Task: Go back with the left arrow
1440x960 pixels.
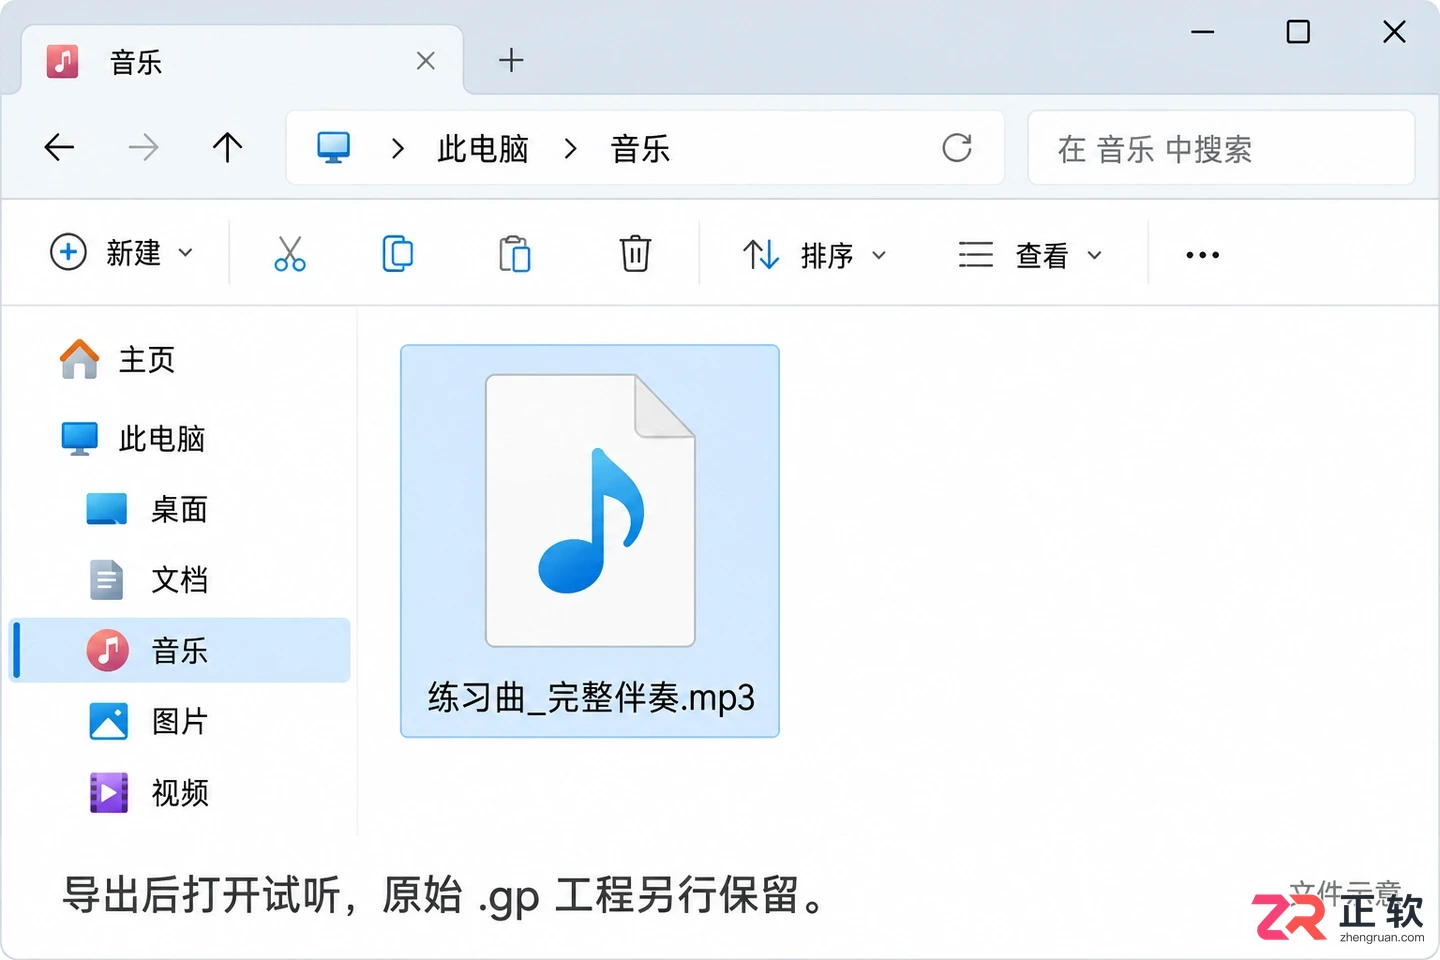Action: 60,148
